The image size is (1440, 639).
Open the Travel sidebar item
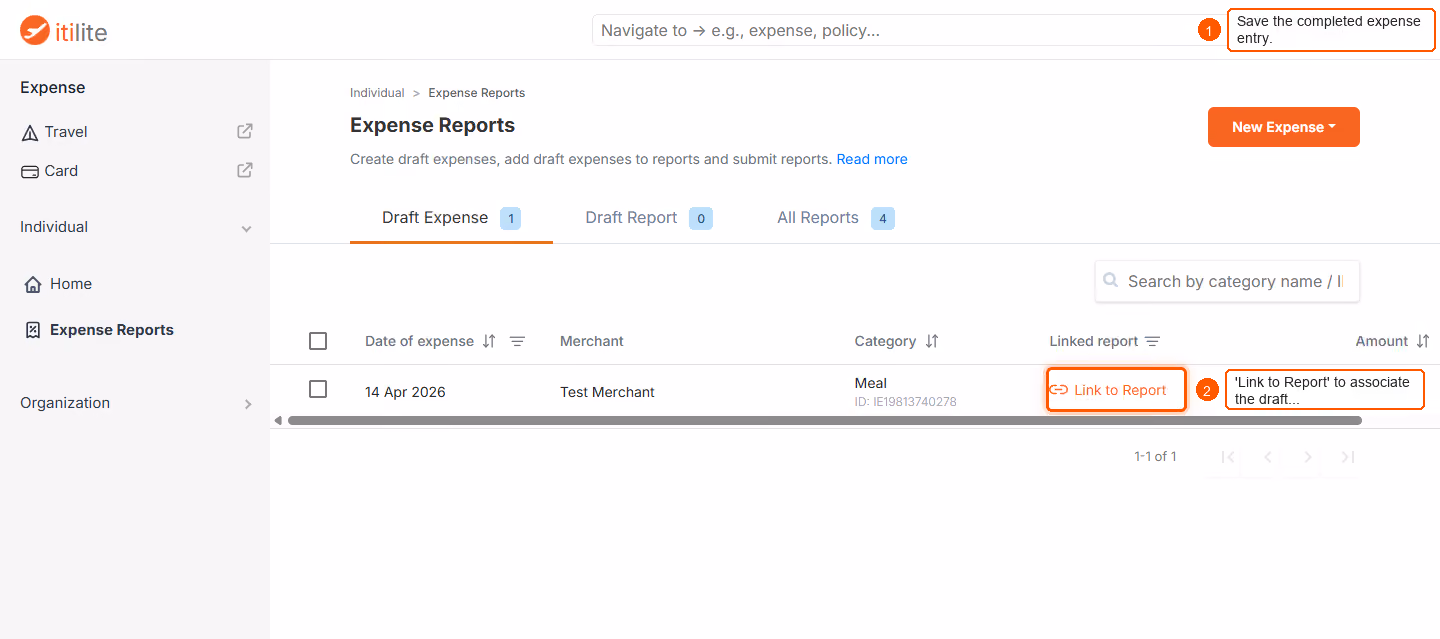tap(66, 132)
